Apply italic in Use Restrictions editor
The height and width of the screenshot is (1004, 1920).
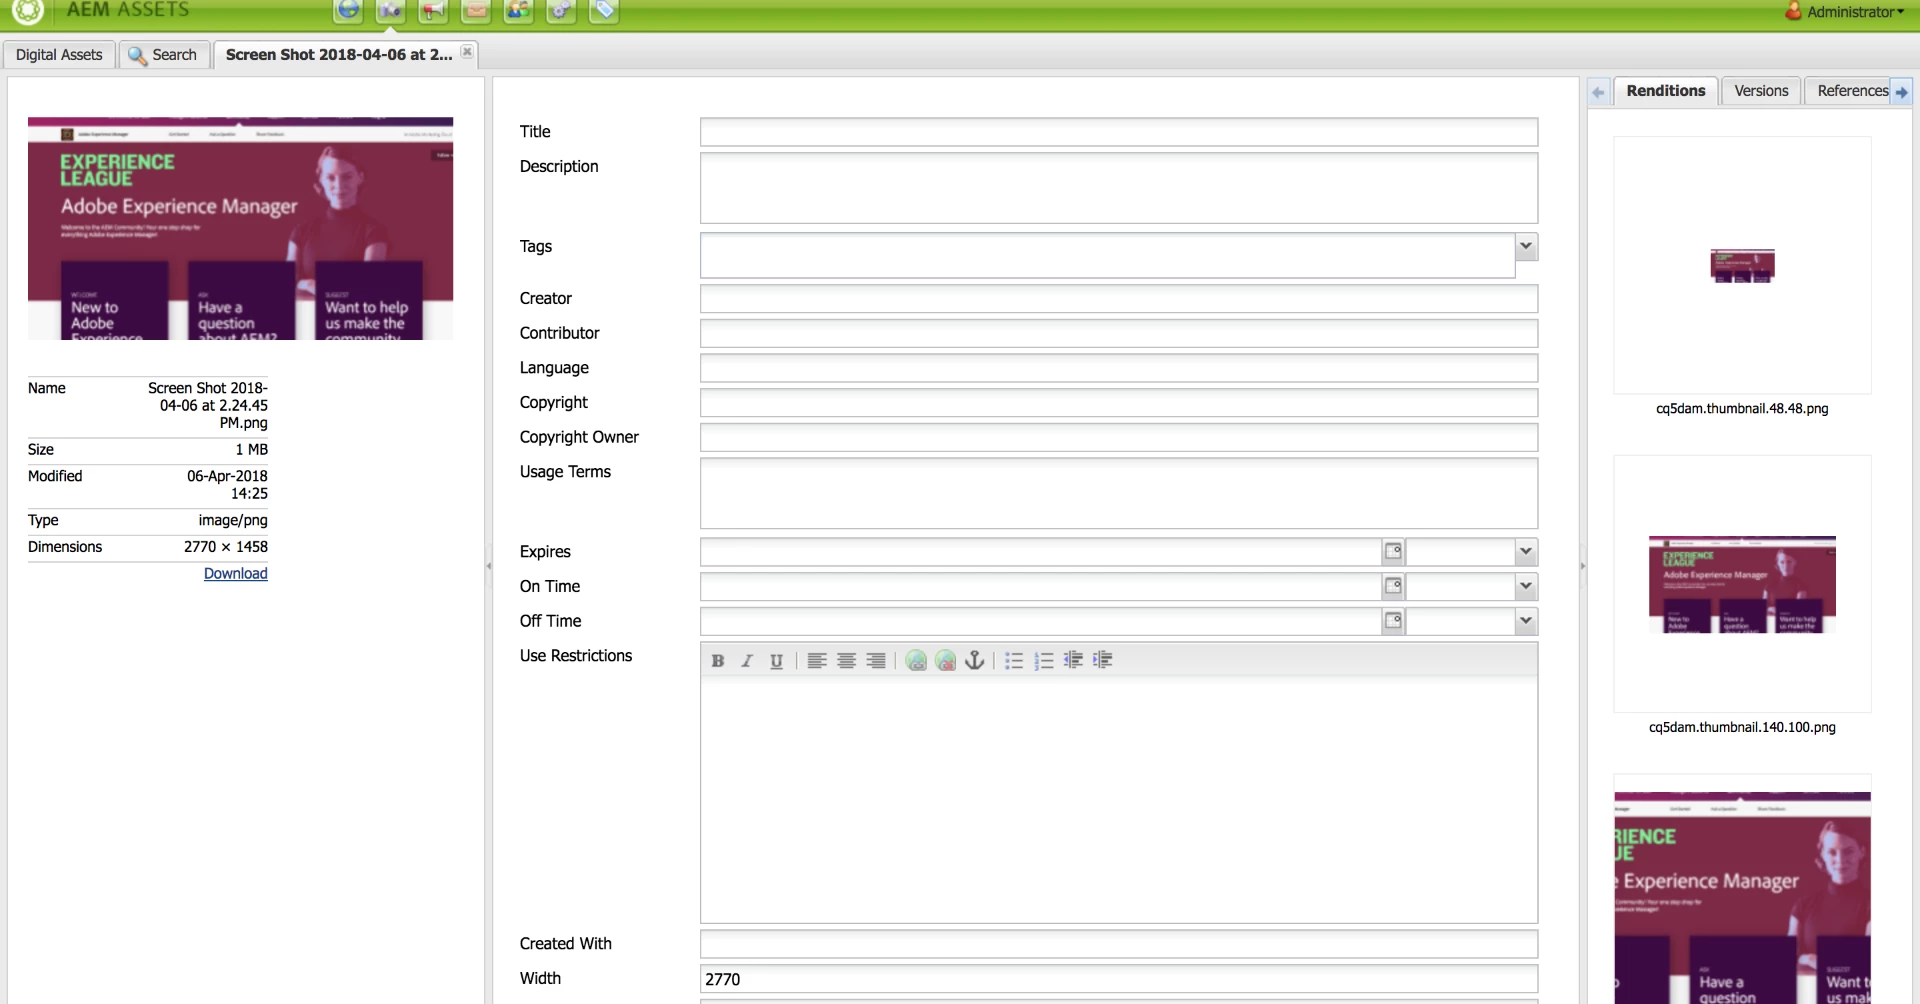point(747,661)
